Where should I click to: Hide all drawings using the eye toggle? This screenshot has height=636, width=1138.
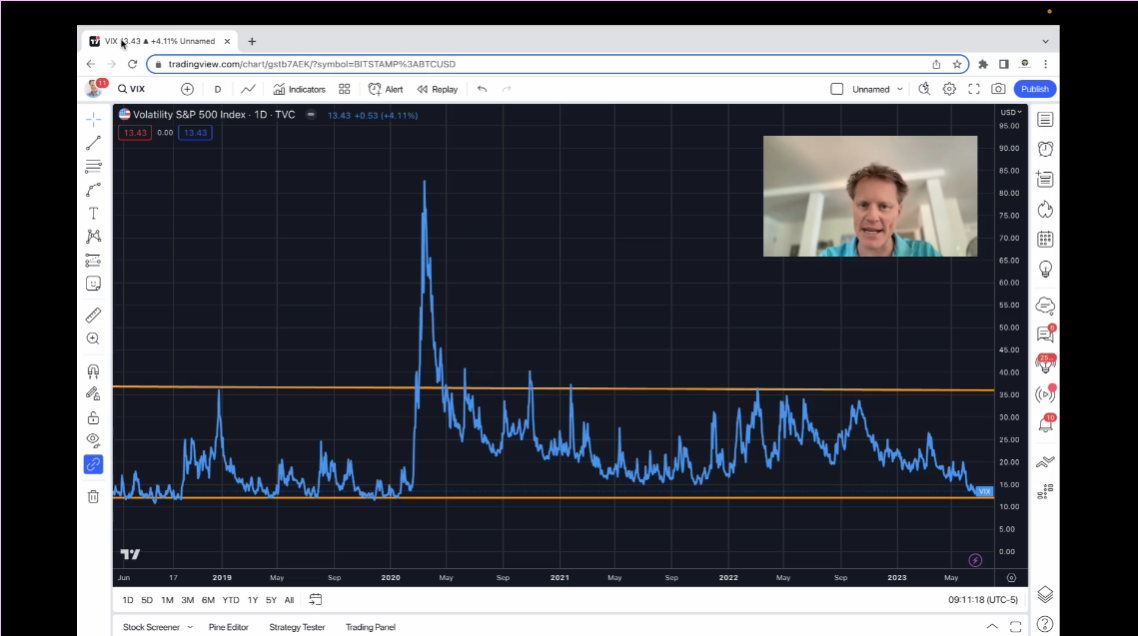[93, 440]
